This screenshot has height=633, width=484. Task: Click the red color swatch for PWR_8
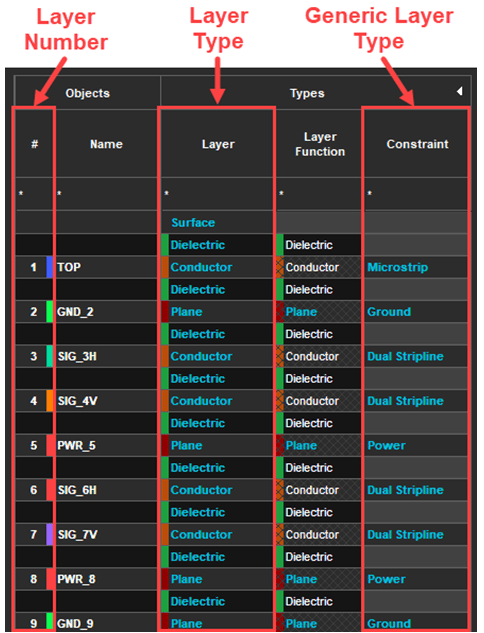(50, 579)
